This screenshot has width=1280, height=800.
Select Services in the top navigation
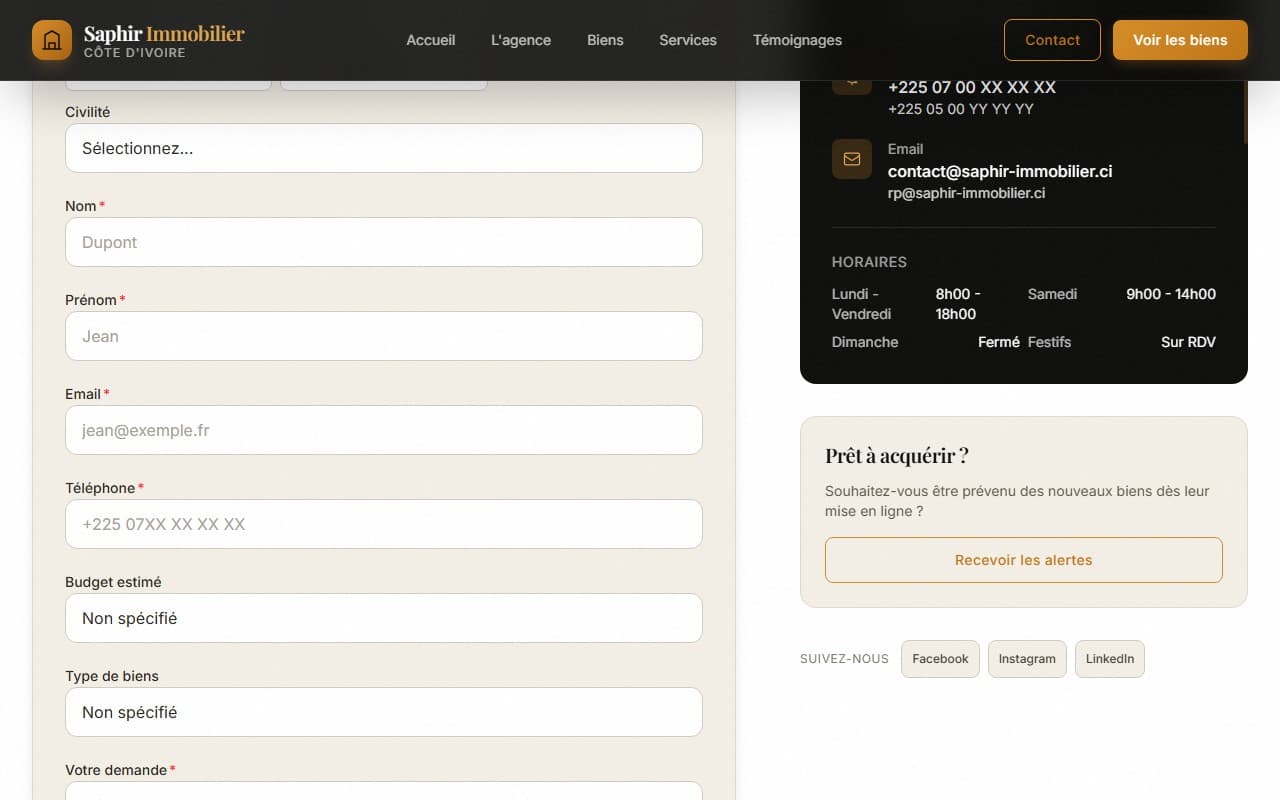click(688, 40)
